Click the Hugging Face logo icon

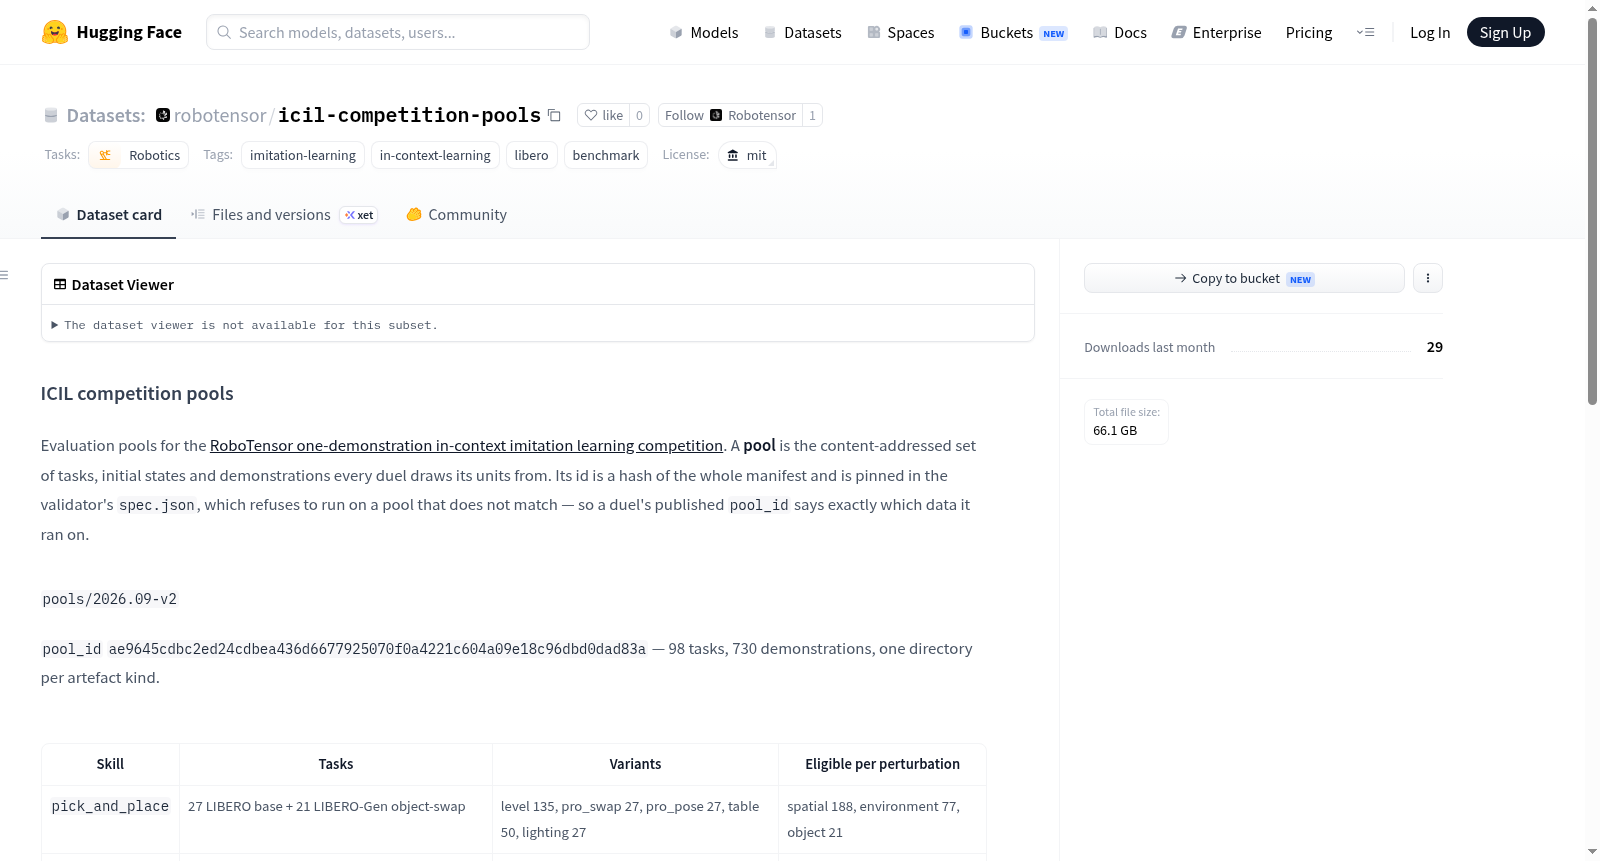tap(55, 32)
